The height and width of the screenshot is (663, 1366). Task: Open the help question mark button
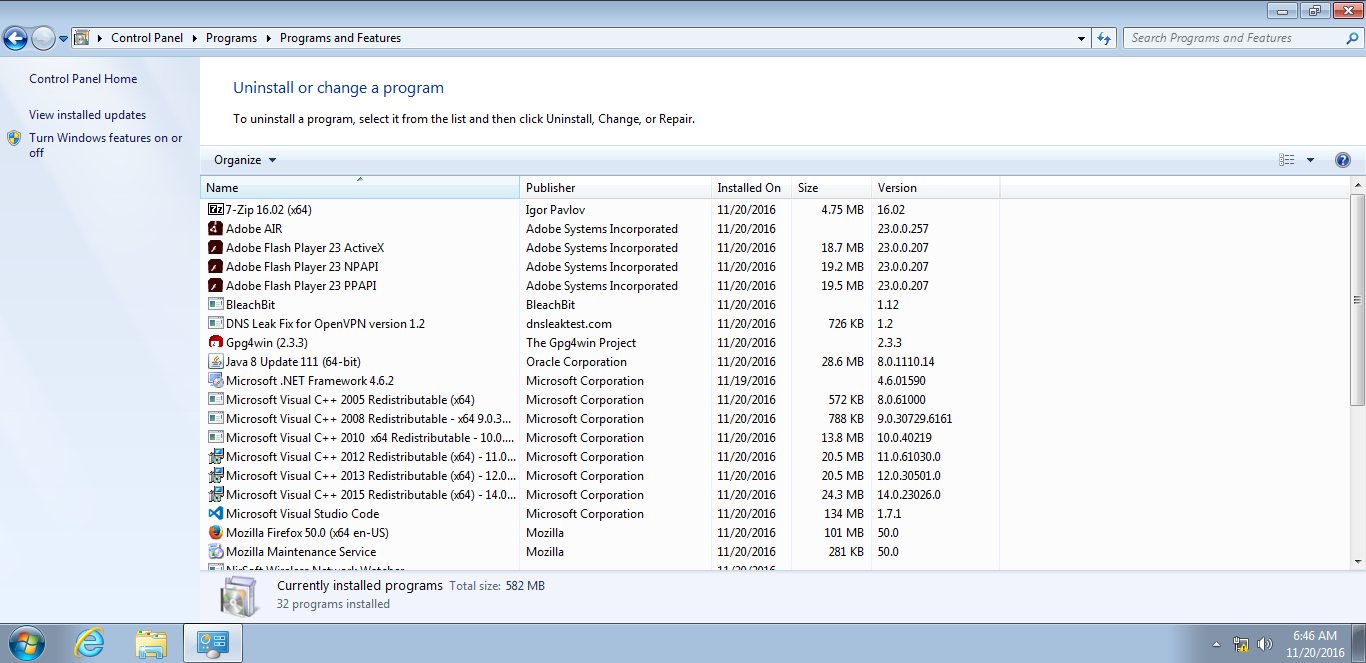click(1342, 160)
